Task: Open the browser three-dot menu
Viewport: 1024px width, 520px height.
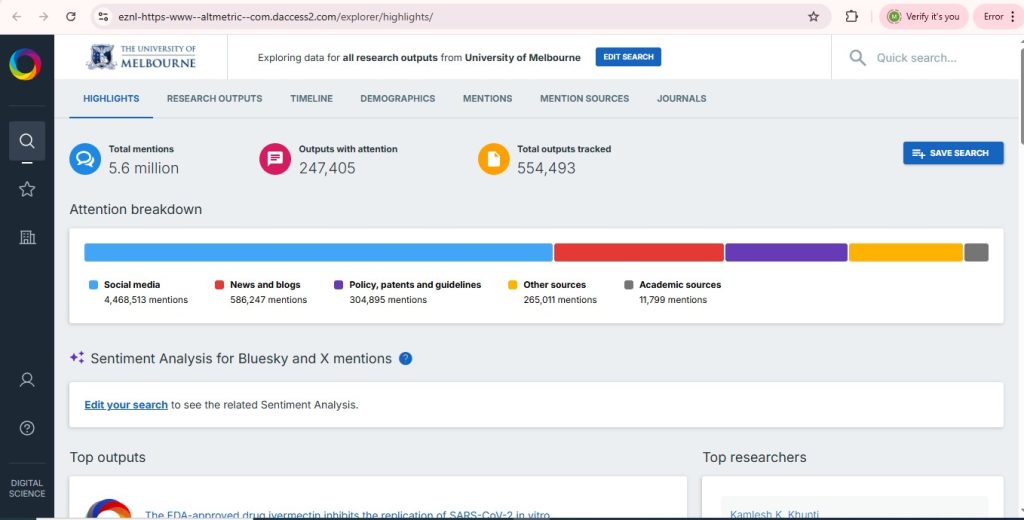Action: (1013, 16)
